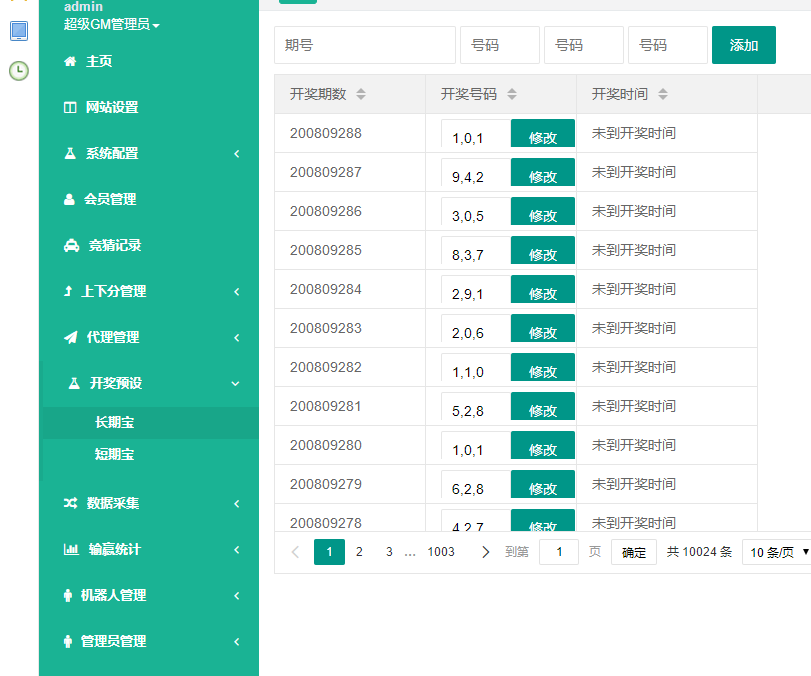Viewport: 811px width, 676px height.
Task: Expand the 代理管理 menu section
Action: (237, 337)
